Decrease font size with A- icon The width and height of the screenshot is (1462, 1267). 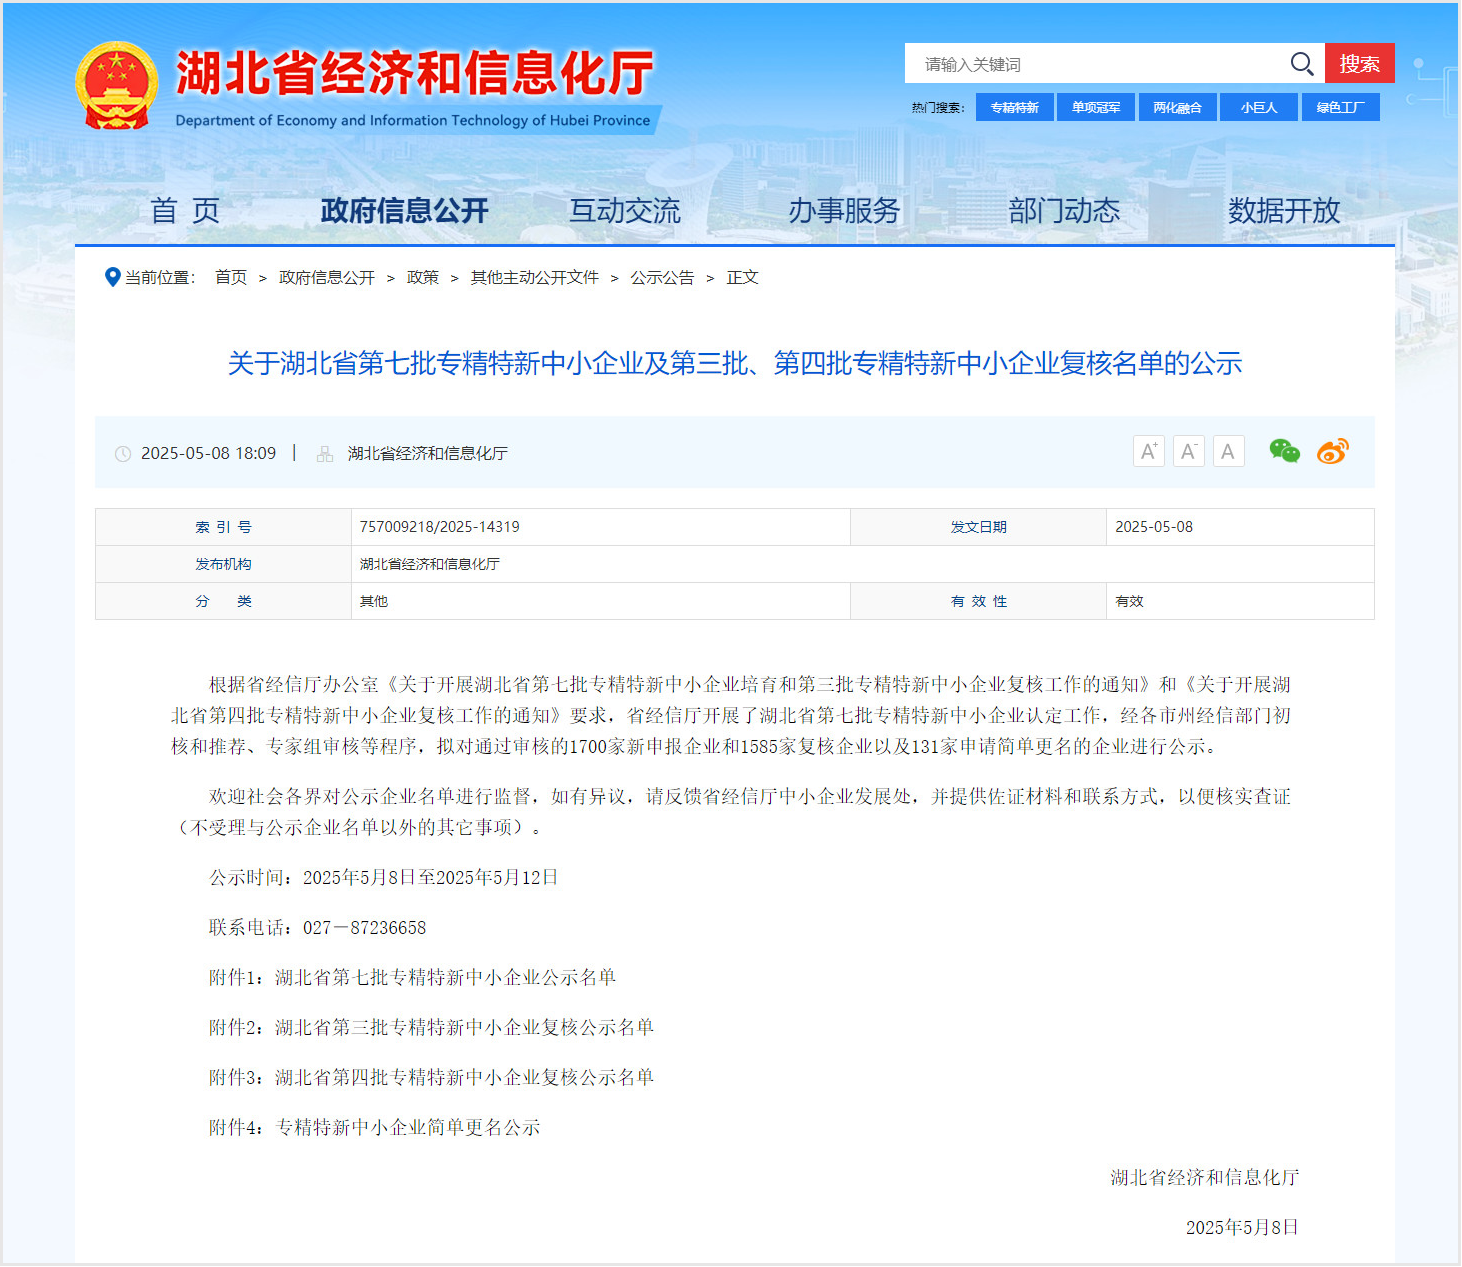pyautogui.click(x=1188, y=451)
